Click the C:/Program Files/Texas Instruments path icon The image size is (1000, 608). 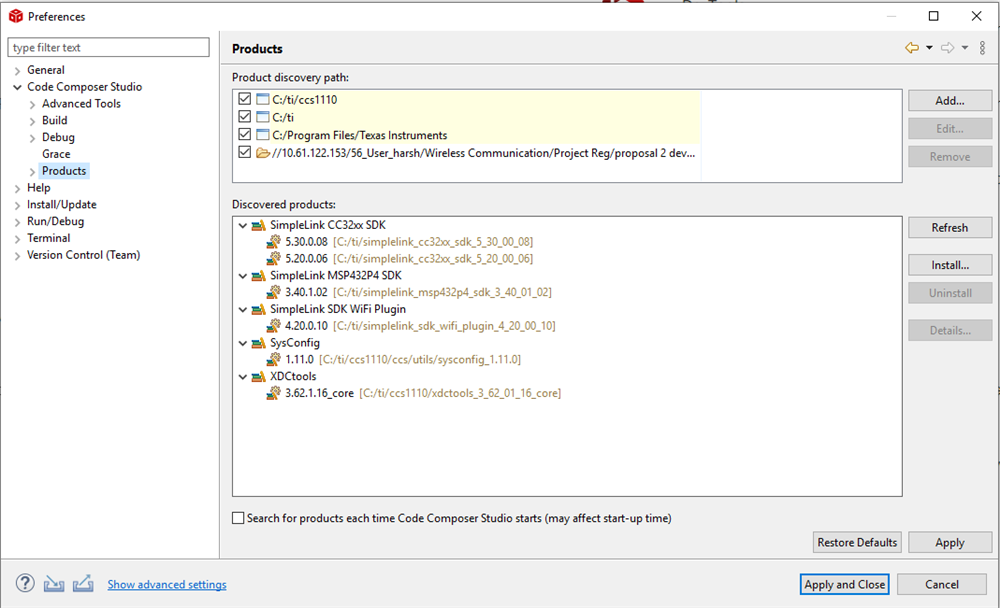coord(262,135)
